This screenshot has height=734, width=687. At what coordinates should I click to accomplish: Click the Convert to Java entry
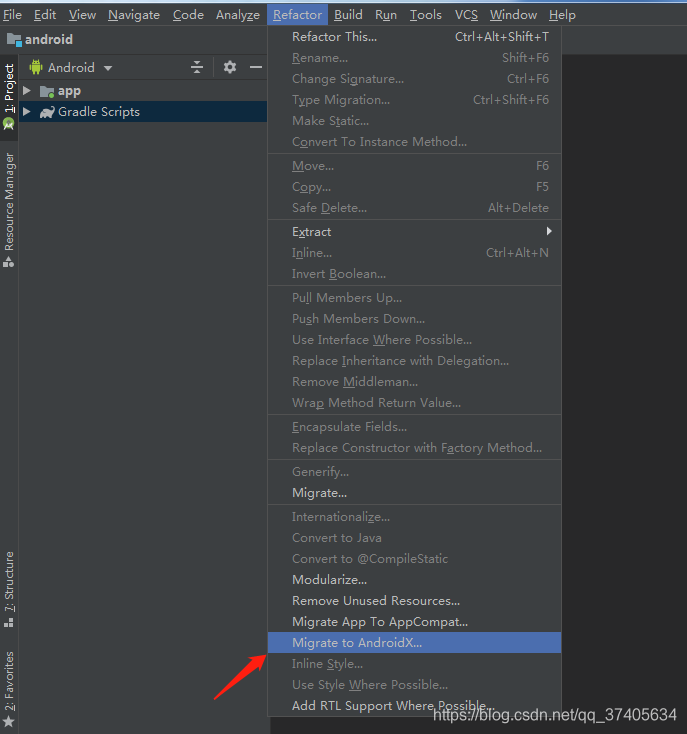[415, 537]
